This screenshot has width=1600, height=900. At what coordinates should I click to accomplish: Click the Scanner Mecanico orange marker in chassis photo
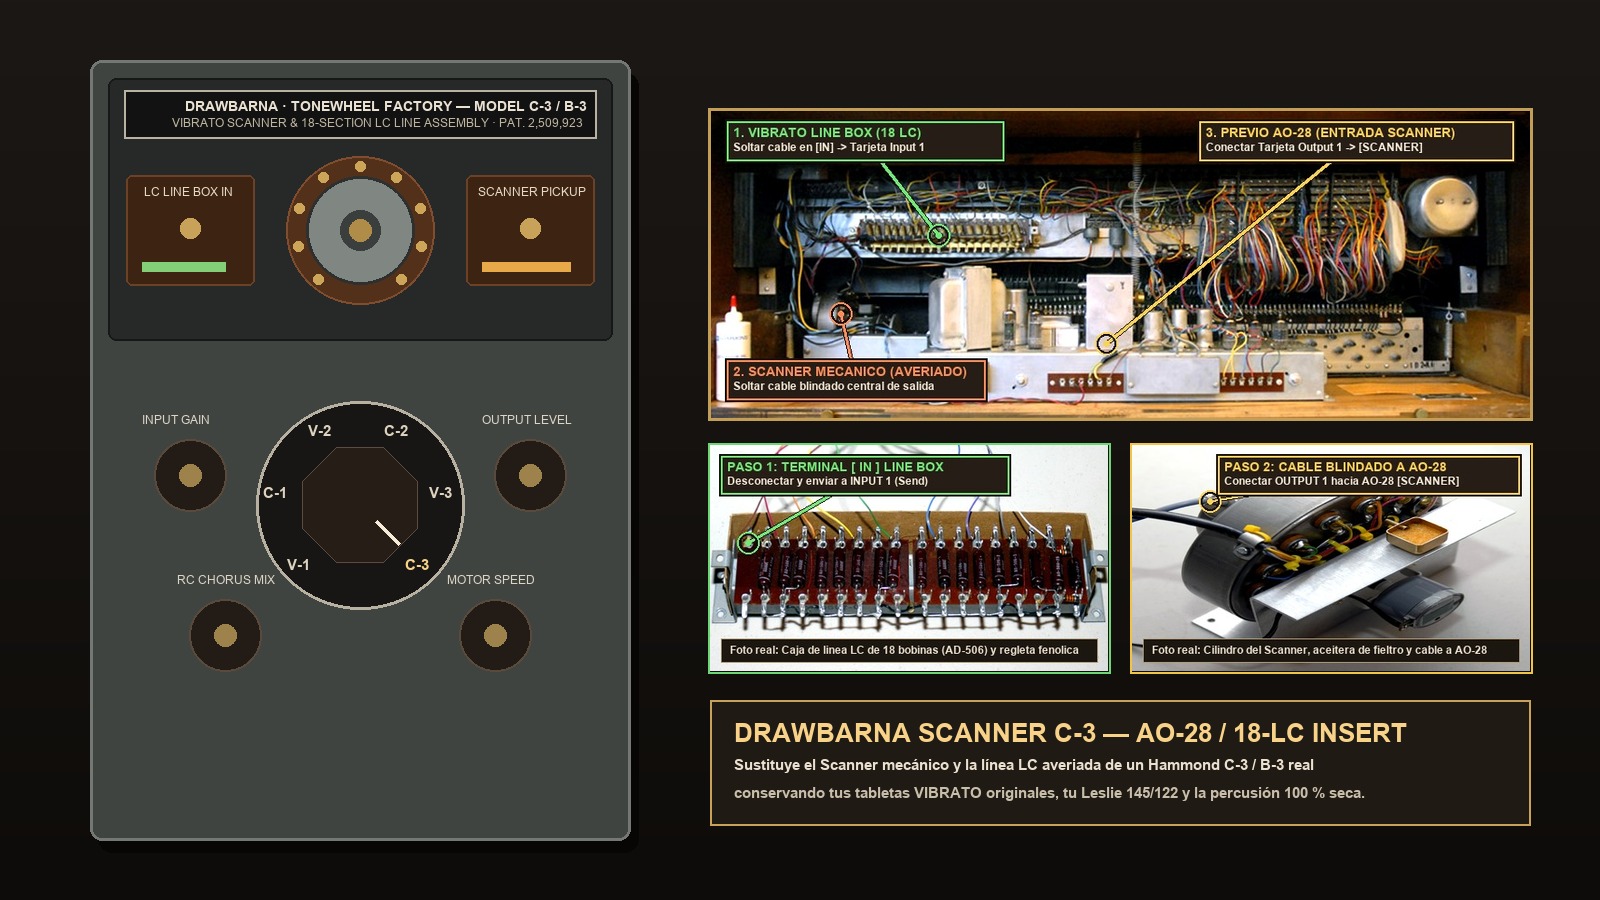(x=842, y=313)
